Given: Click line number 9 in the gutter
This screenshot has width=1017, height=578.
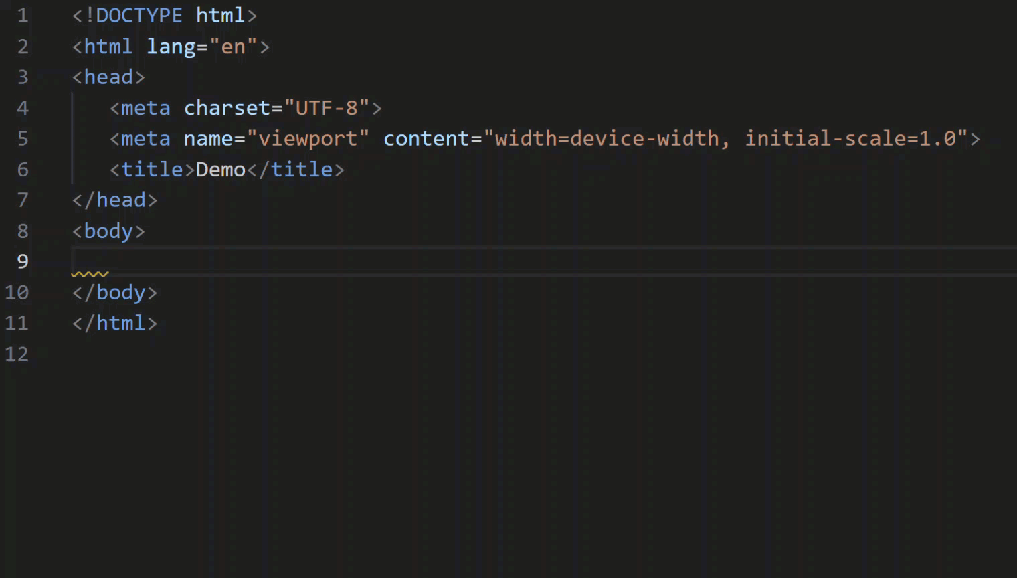Looking at the screenshot, I should pyautogui.click(x=23, y=261).
